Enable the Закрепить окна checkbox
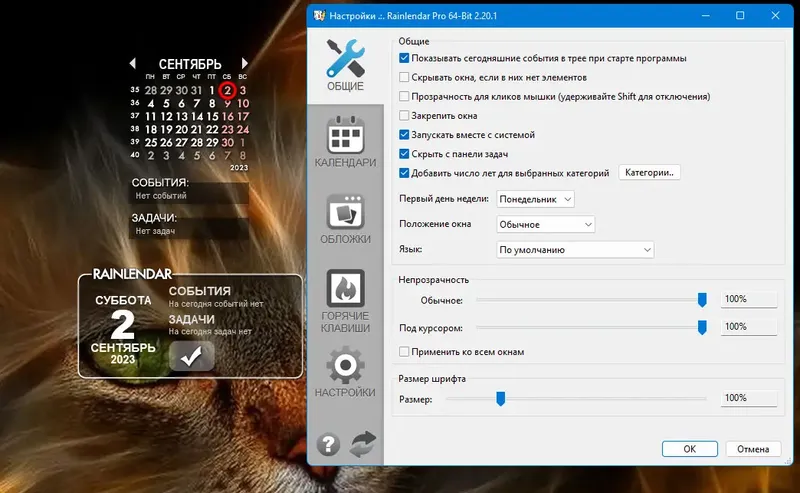Image resolution: width=800 pixels, height=493 pixels. [x=404, y=116]
